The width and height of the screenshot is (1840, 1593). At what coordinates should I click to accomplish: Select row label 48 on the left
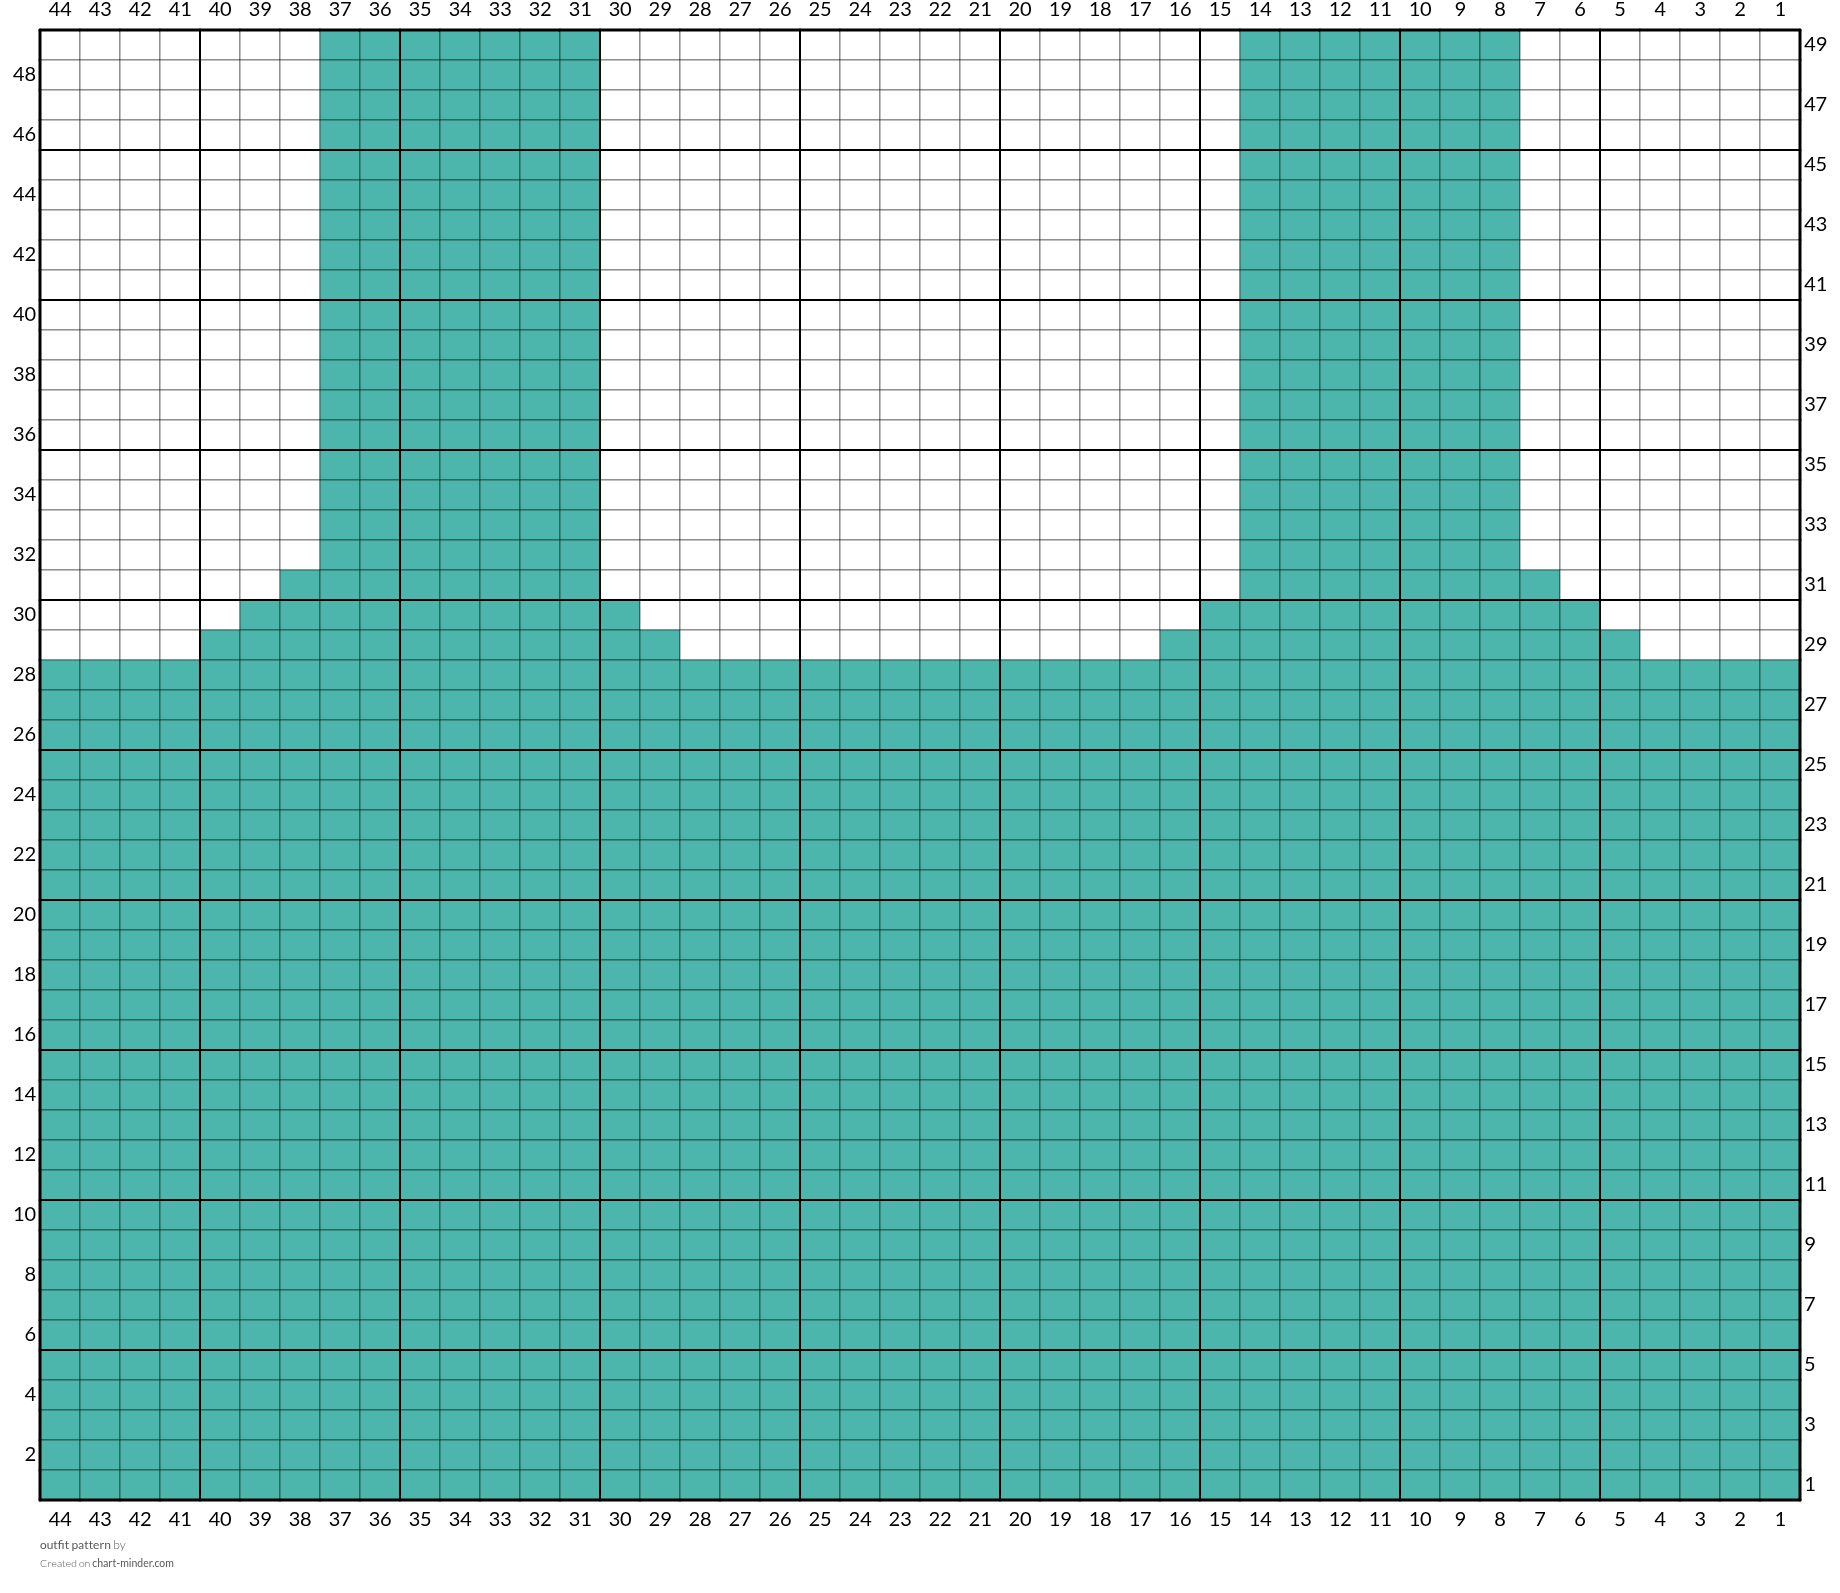[x=24, y=74]
